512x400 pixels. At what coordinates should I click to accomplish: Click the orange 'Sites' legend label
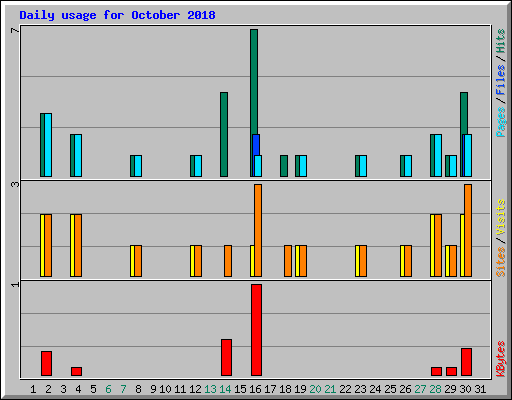(500, 262)
